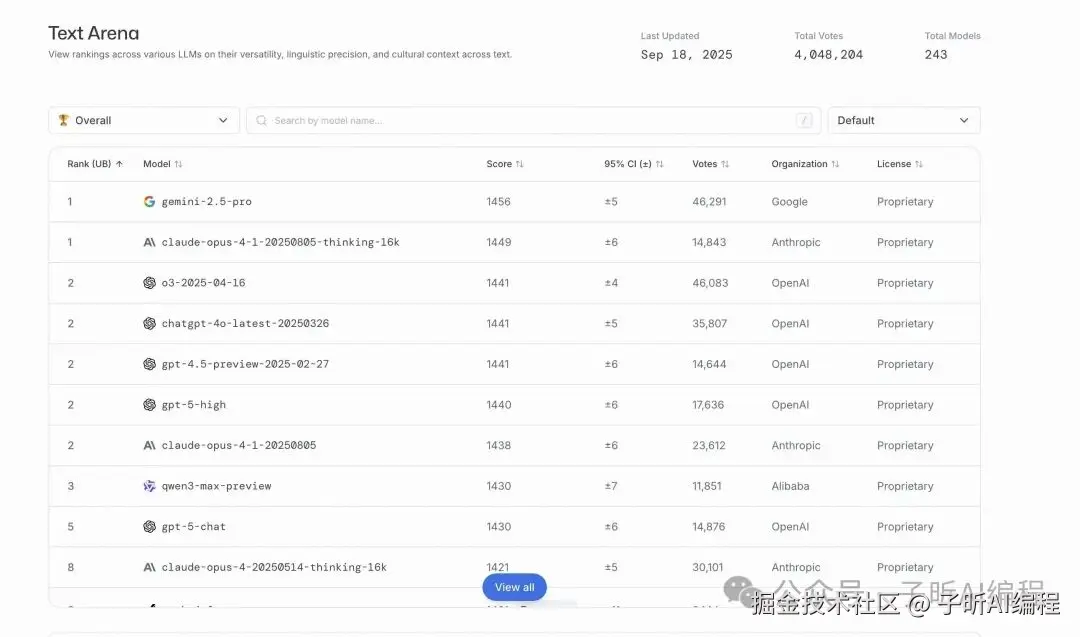The width and height of the screenshot is (1080, 637).
Task: Click the License sort arrows icon
Action: coord(919,164)
